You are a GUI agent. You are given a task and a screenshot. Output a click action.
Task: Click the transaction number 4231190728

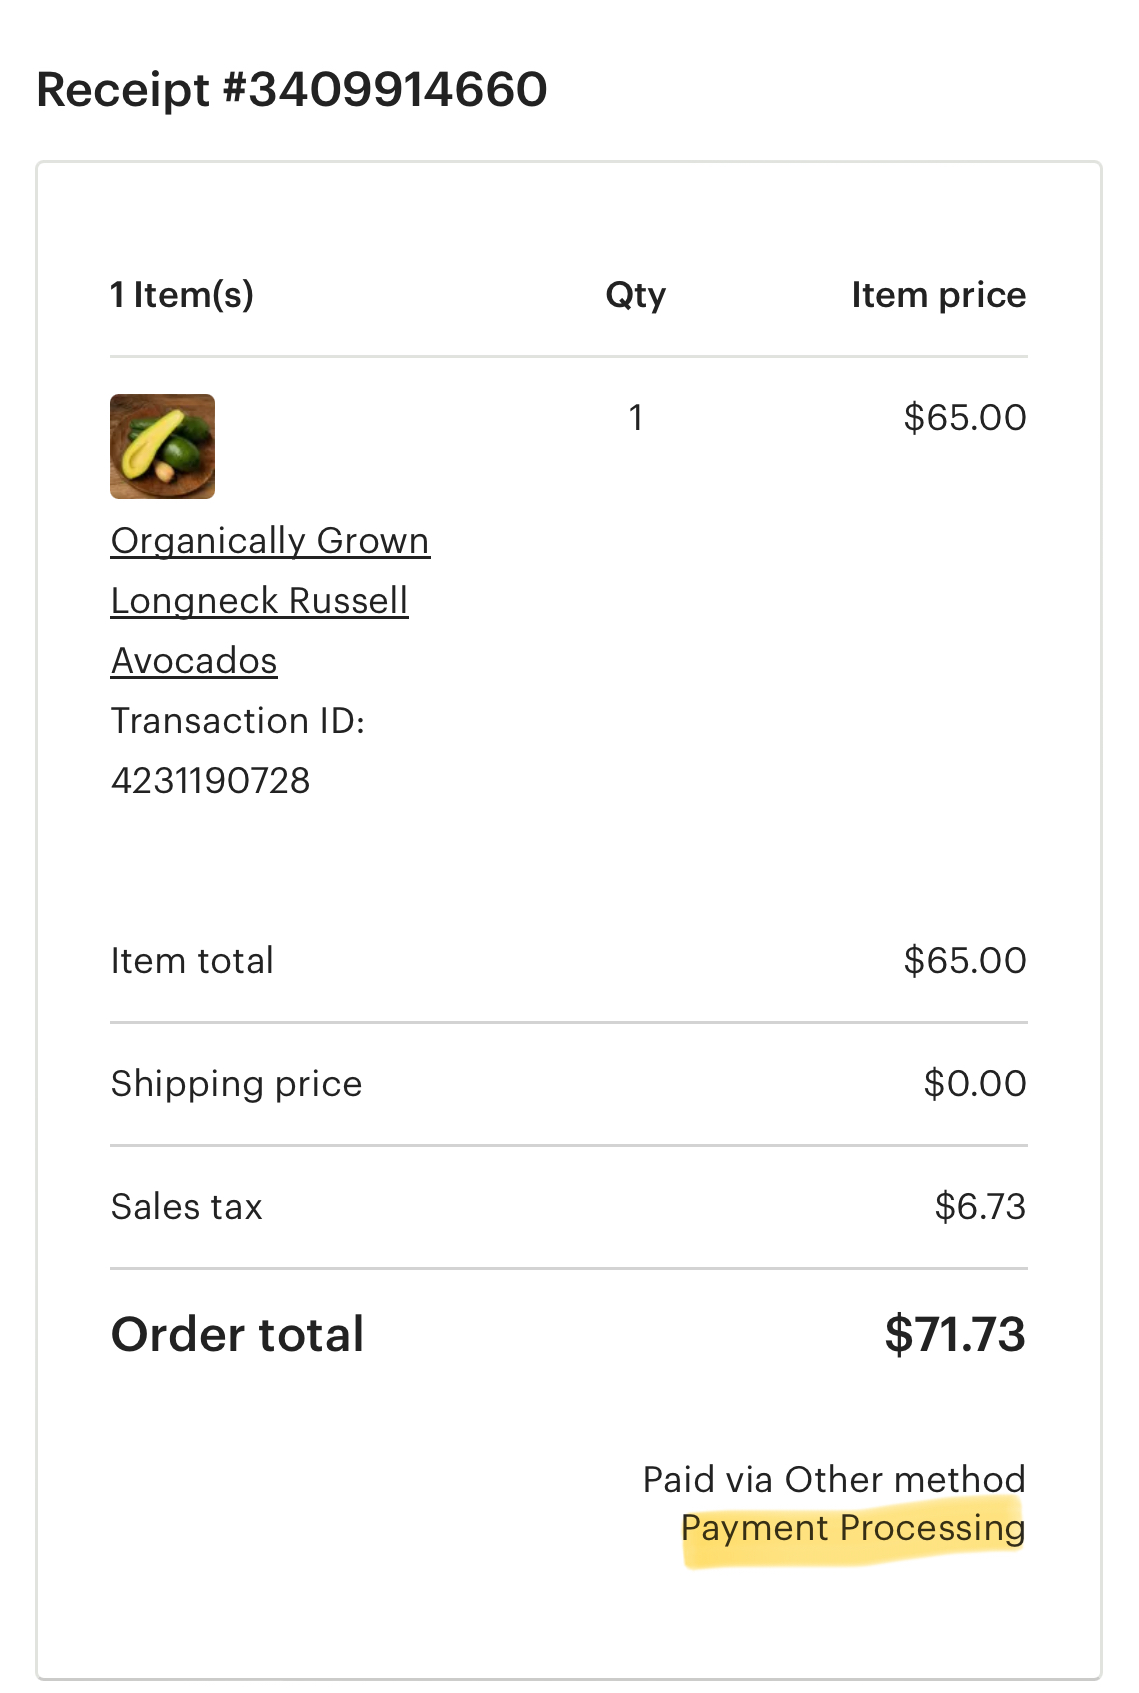(x=211, y=781)
